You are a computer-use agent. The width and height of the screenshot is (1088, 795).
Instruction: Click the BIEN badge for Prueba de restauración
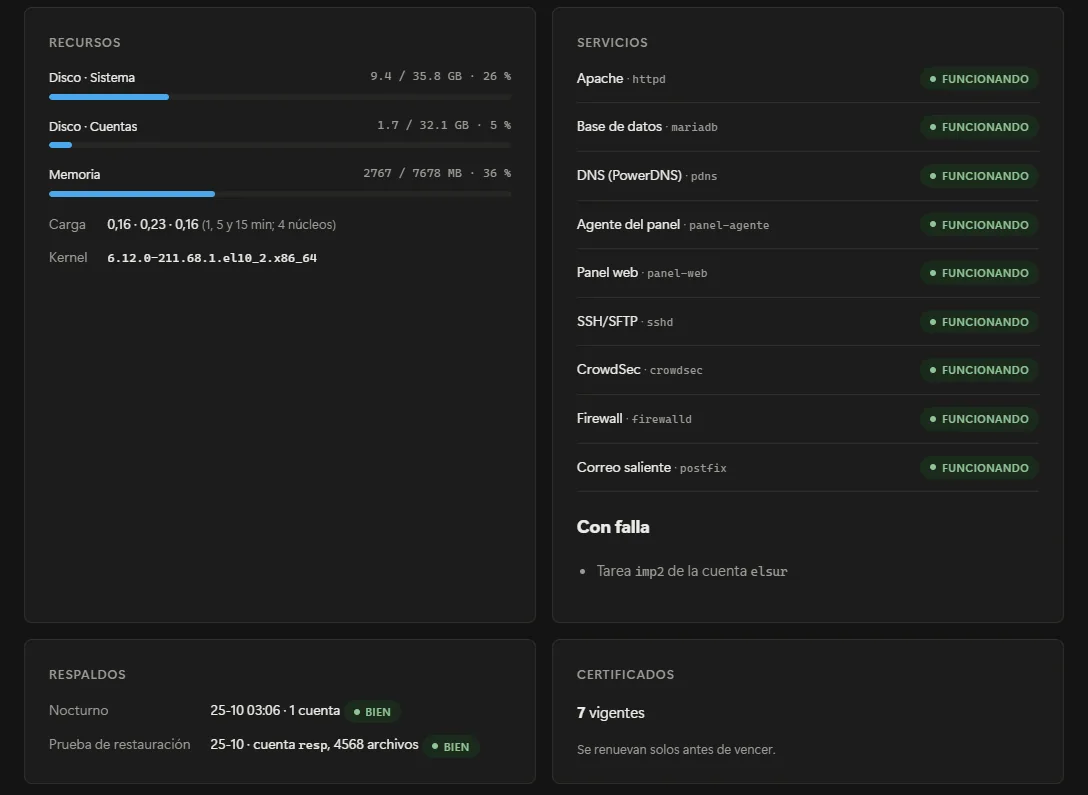pos(451,746)
